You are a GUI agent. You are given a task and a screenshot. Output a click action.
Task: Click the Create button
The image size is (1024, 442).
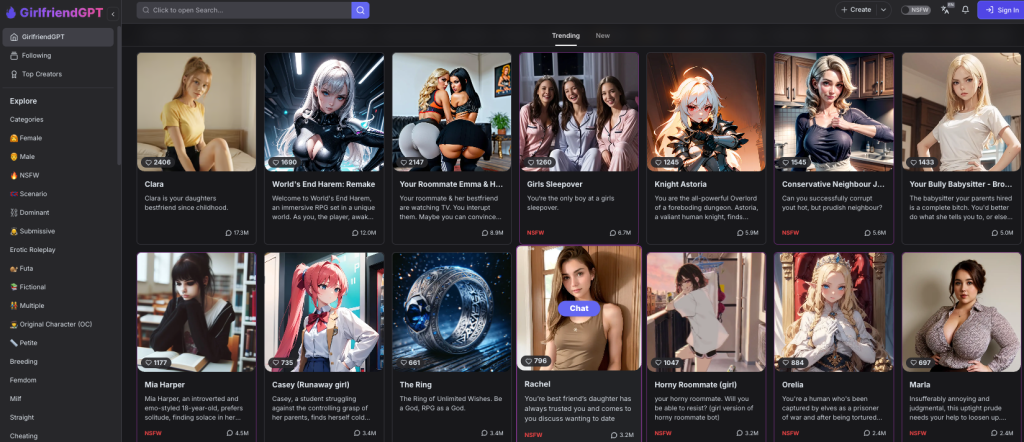coord(856,10)
